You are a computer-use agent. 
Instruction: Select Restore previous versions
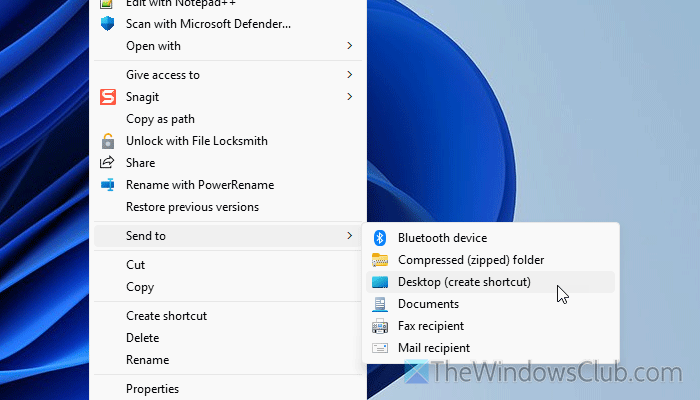tap(192, 207)
